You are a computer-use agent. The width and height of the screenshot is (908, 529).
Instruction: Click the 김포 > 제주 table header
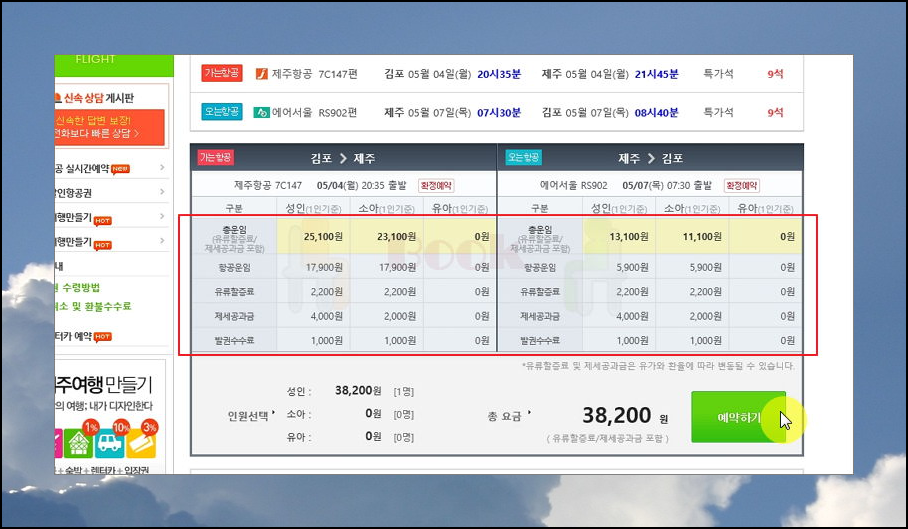tap(343, 158)
